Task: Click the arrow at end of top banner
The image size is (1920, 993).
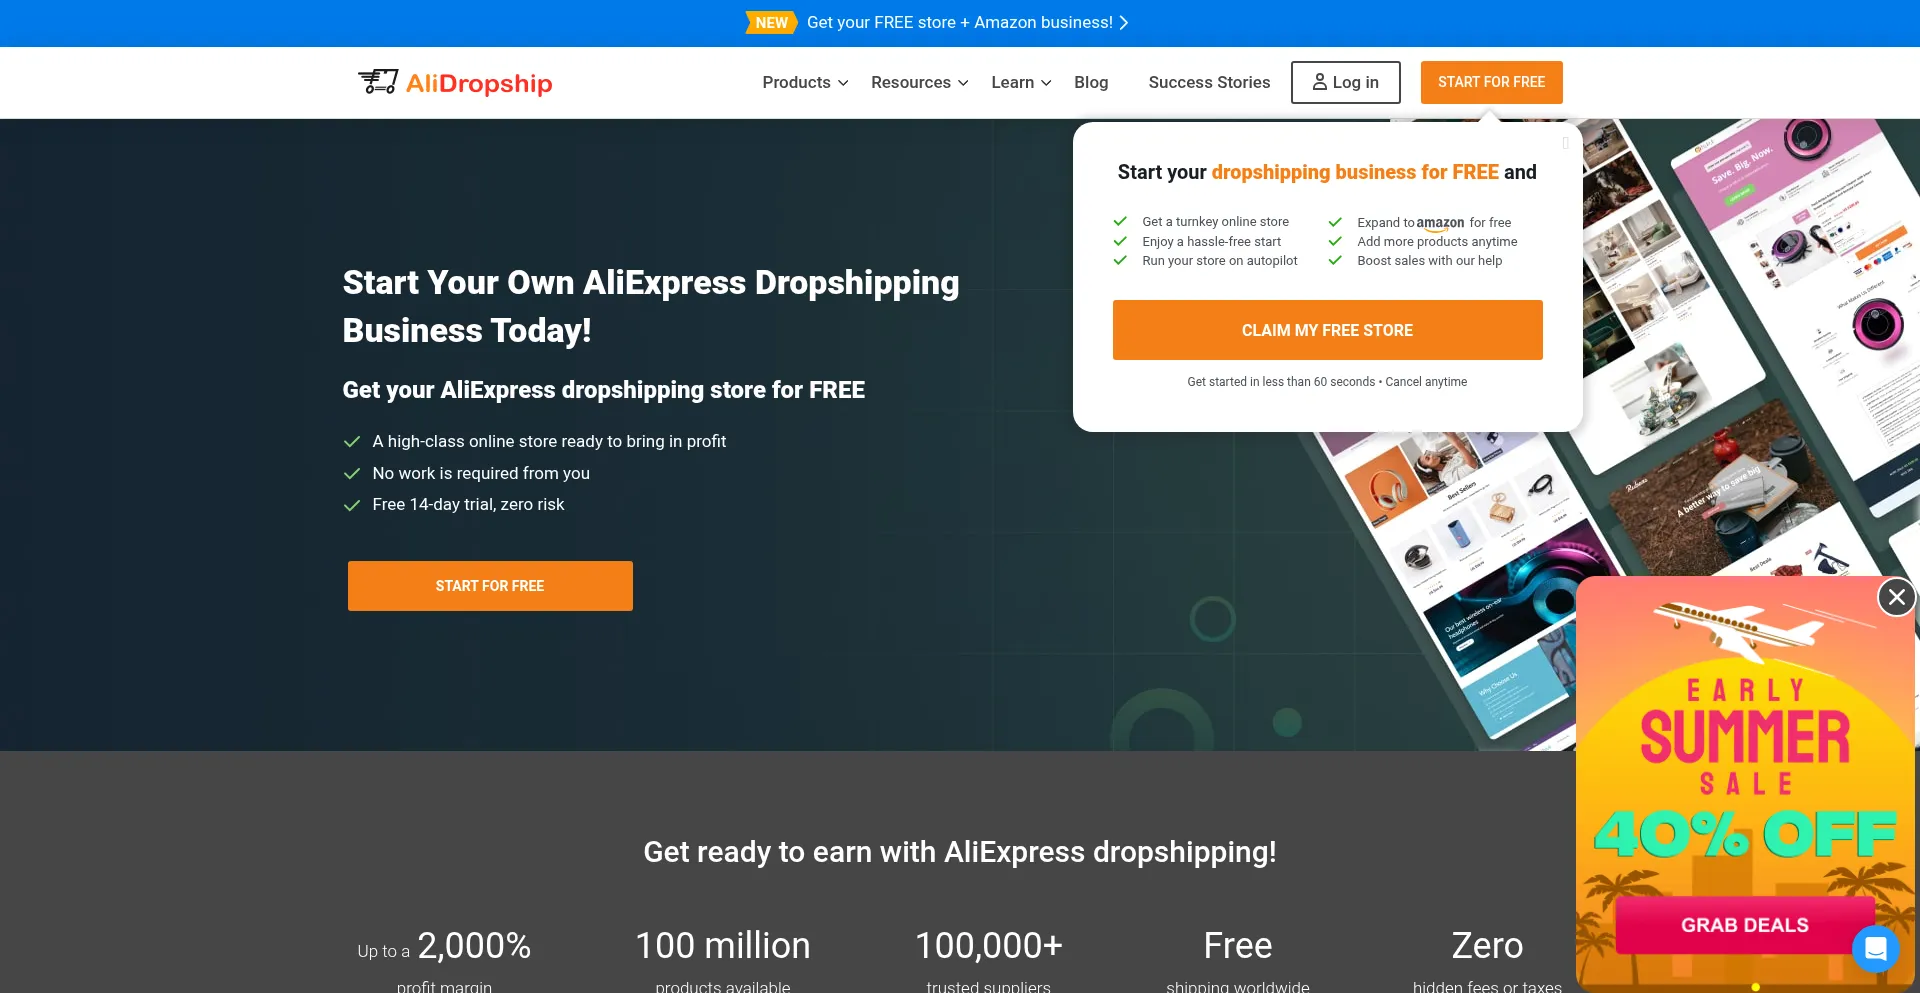Action: click(1124, 23)
